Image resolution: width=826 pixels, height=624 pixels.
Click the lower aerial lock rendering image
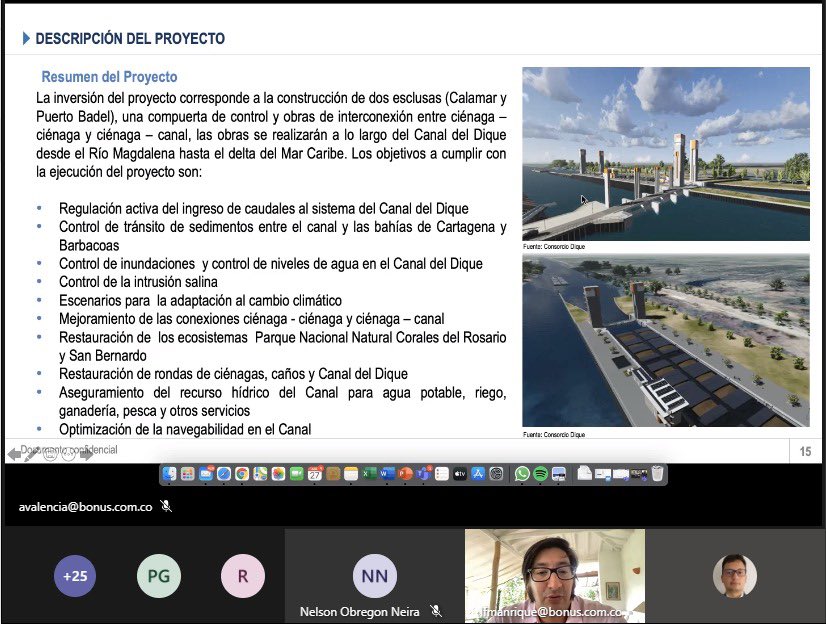coord(666,340)
